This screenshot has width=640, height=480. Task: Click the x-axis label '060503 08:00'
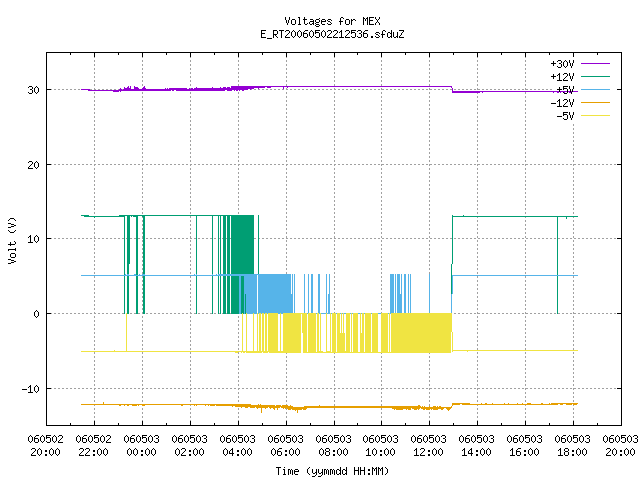pos(333,446)
